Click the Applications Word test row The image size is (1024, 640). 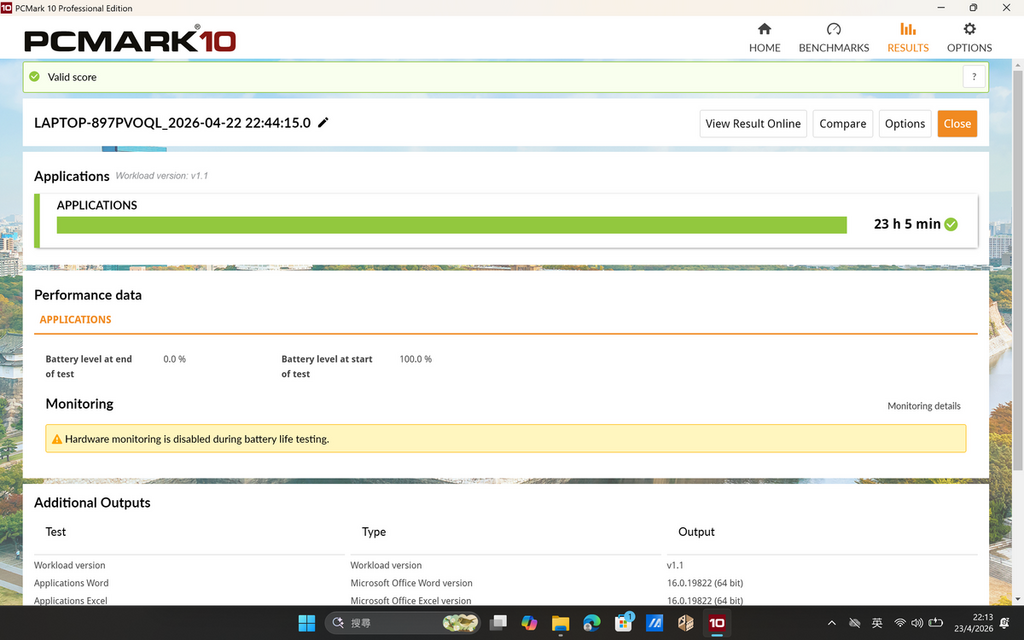coord(71,583)
